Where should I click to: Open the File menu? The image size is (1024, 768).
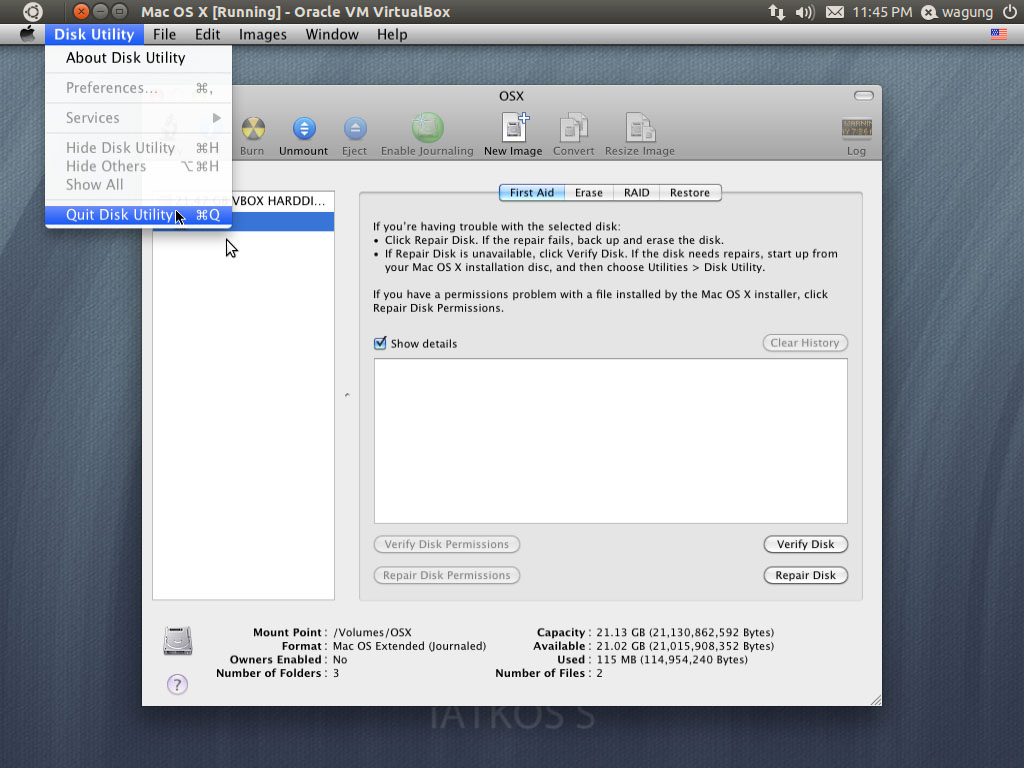pos(165,34)
